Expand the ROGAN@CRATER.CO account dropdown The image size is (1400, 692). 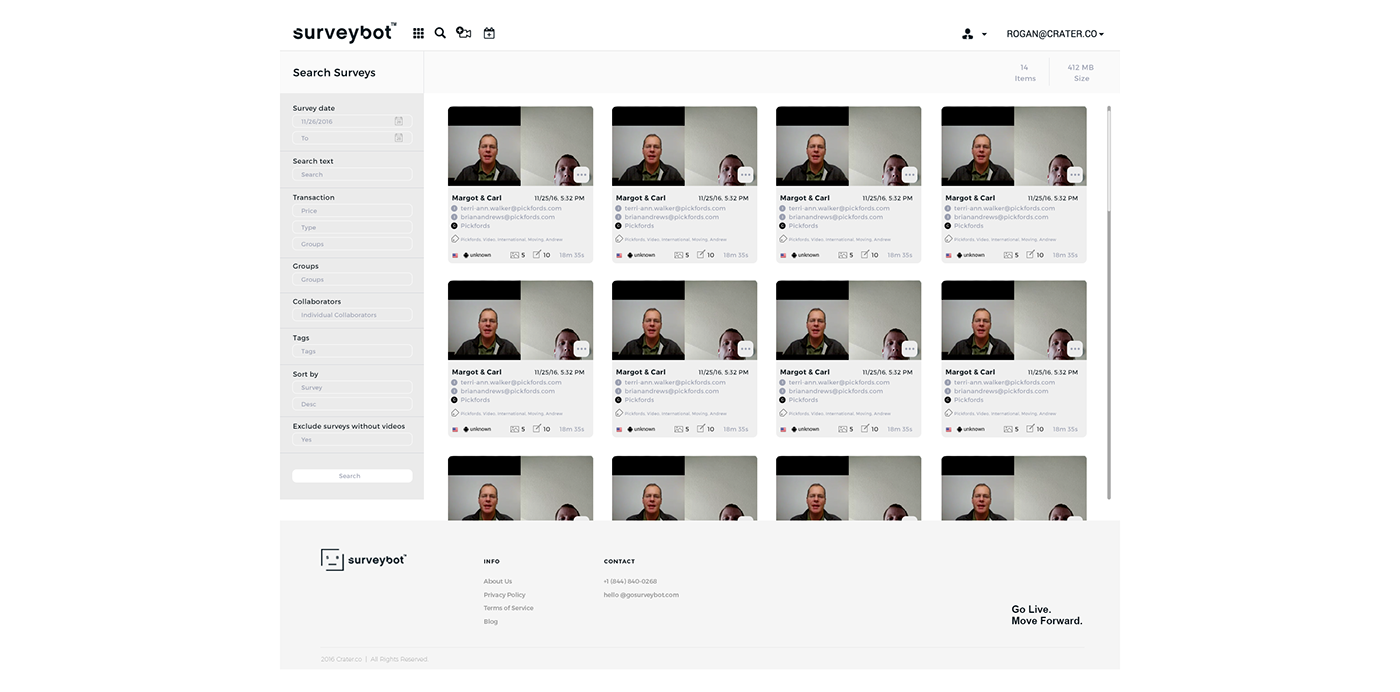[1055, 34]
